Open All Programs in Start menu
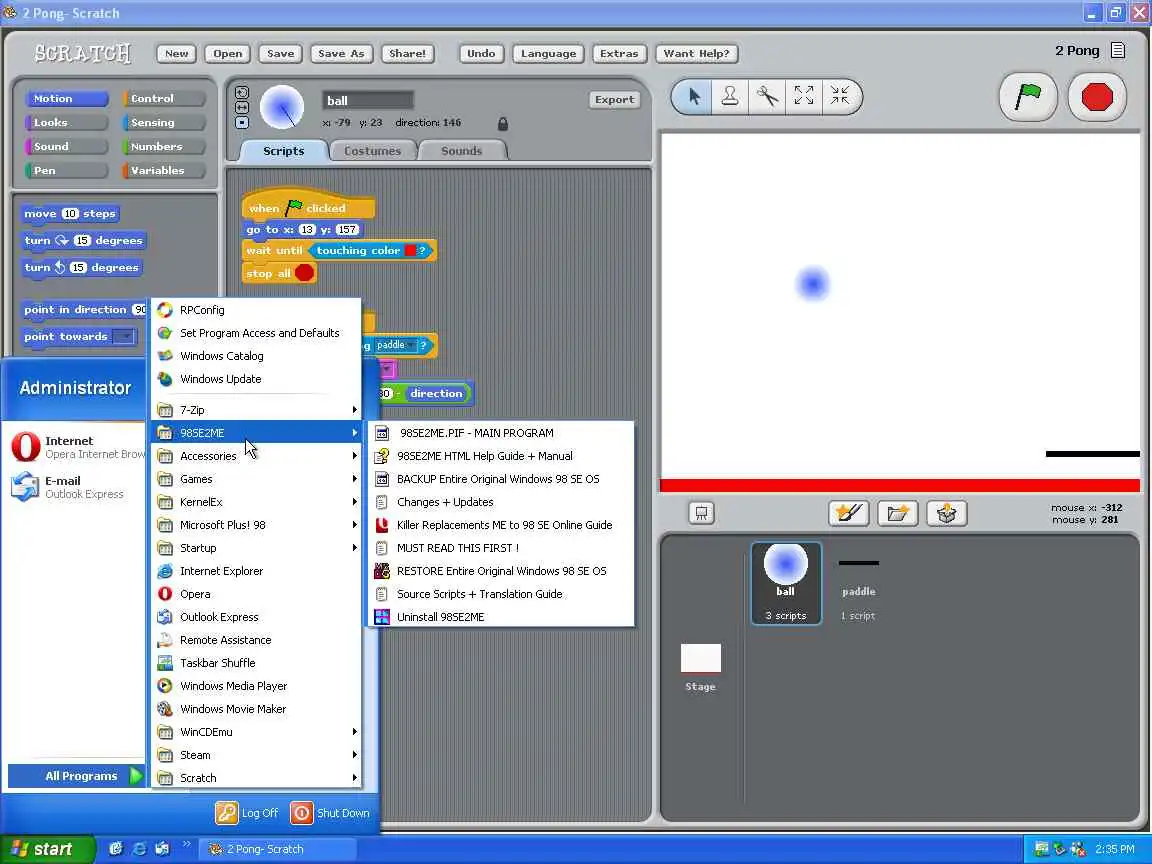 [x=76, y=776]
